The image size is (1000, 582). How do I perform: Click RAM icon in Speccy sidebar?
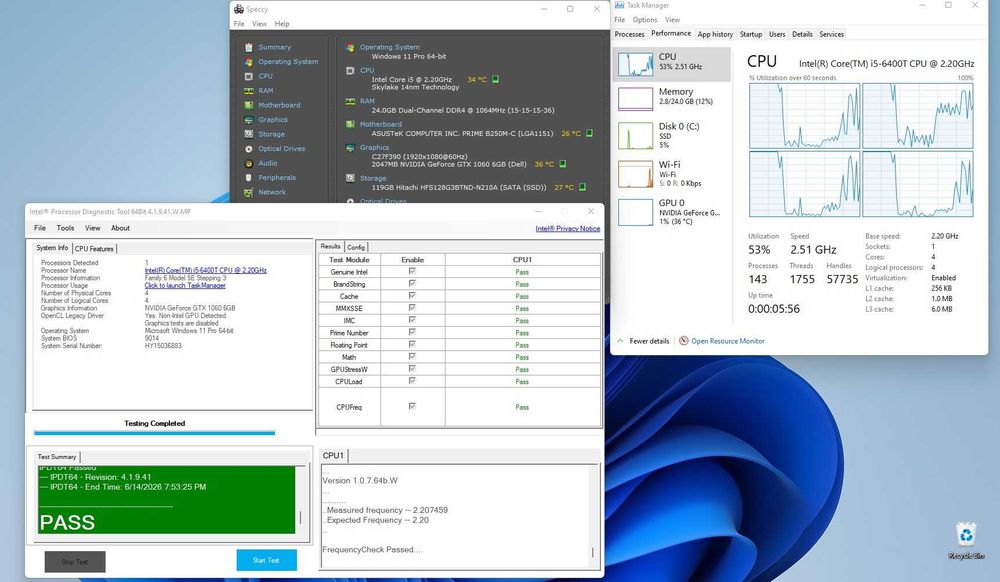(249, 91)
